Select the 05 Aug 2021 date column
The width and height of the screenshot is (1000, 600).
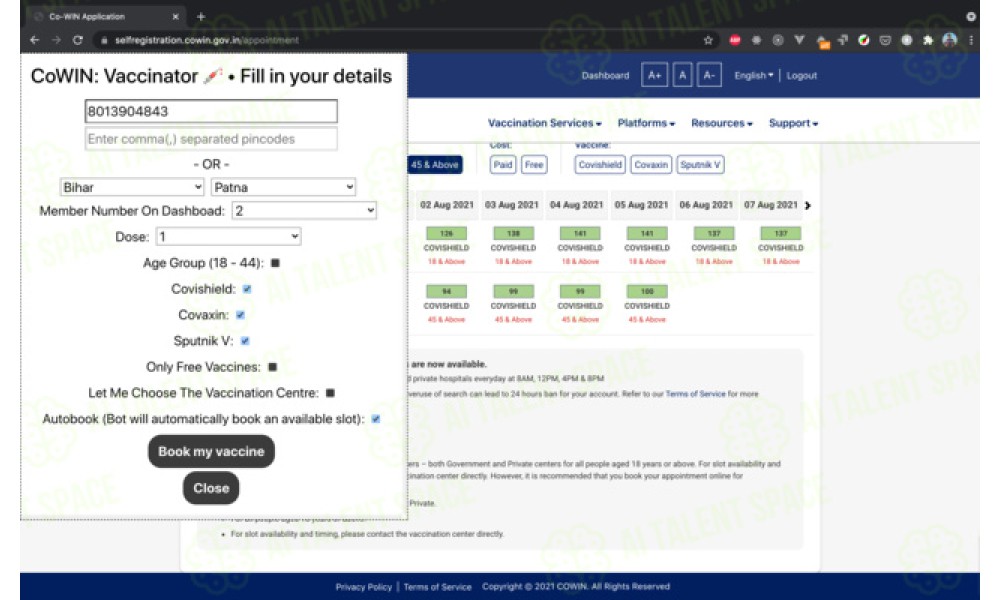(642, 205)
